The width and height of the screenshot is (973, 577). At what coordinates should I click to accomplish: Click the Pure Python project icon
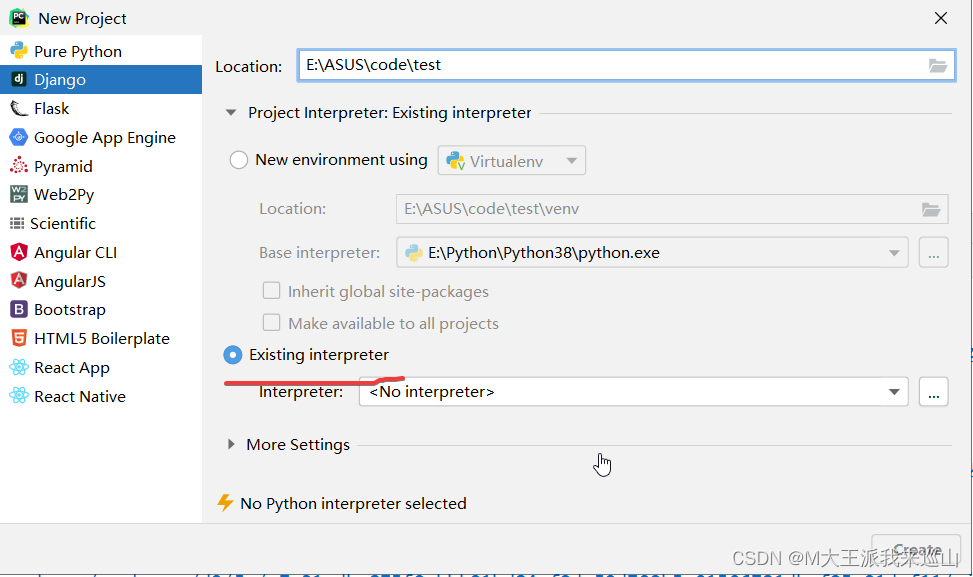19,50
